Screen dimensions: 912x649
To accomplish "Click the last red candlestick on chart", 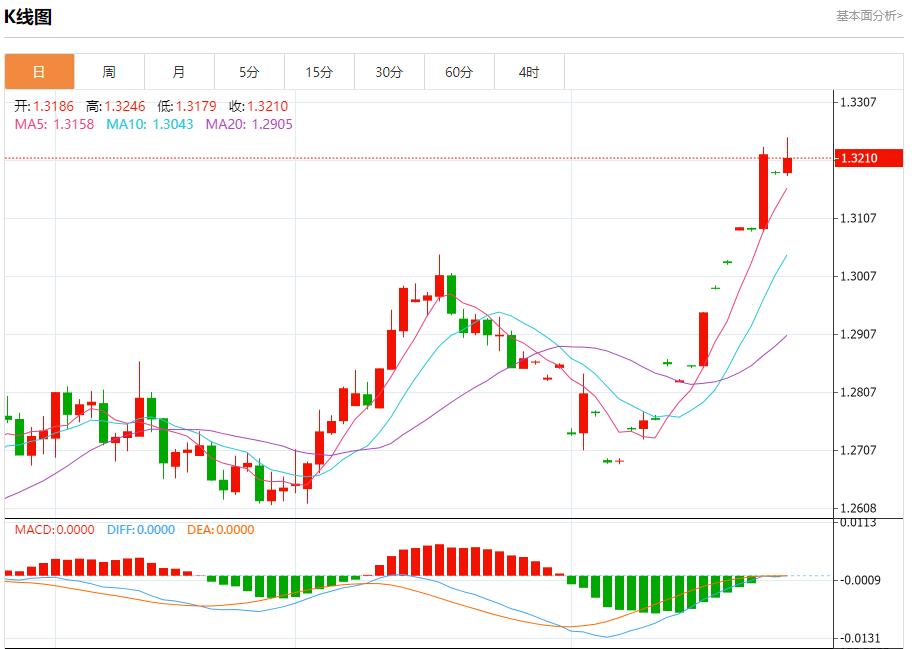I will [x=788, y=165].
